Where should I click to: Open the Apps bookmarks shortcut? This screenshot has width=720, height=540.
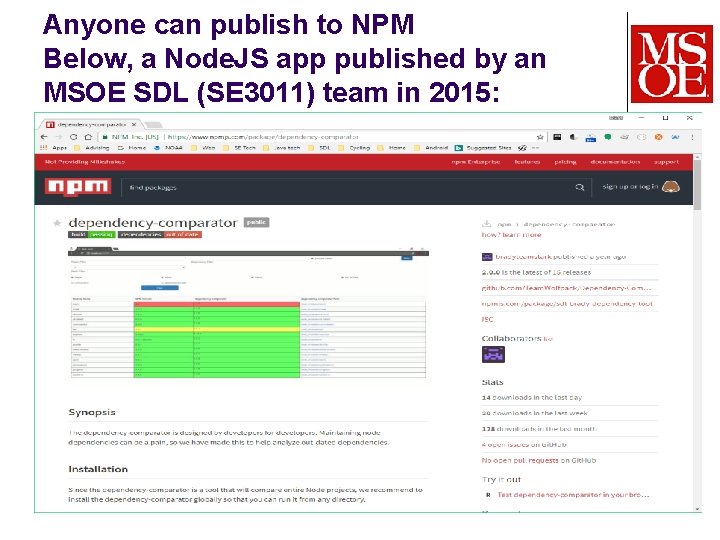[x=54, y=148]
